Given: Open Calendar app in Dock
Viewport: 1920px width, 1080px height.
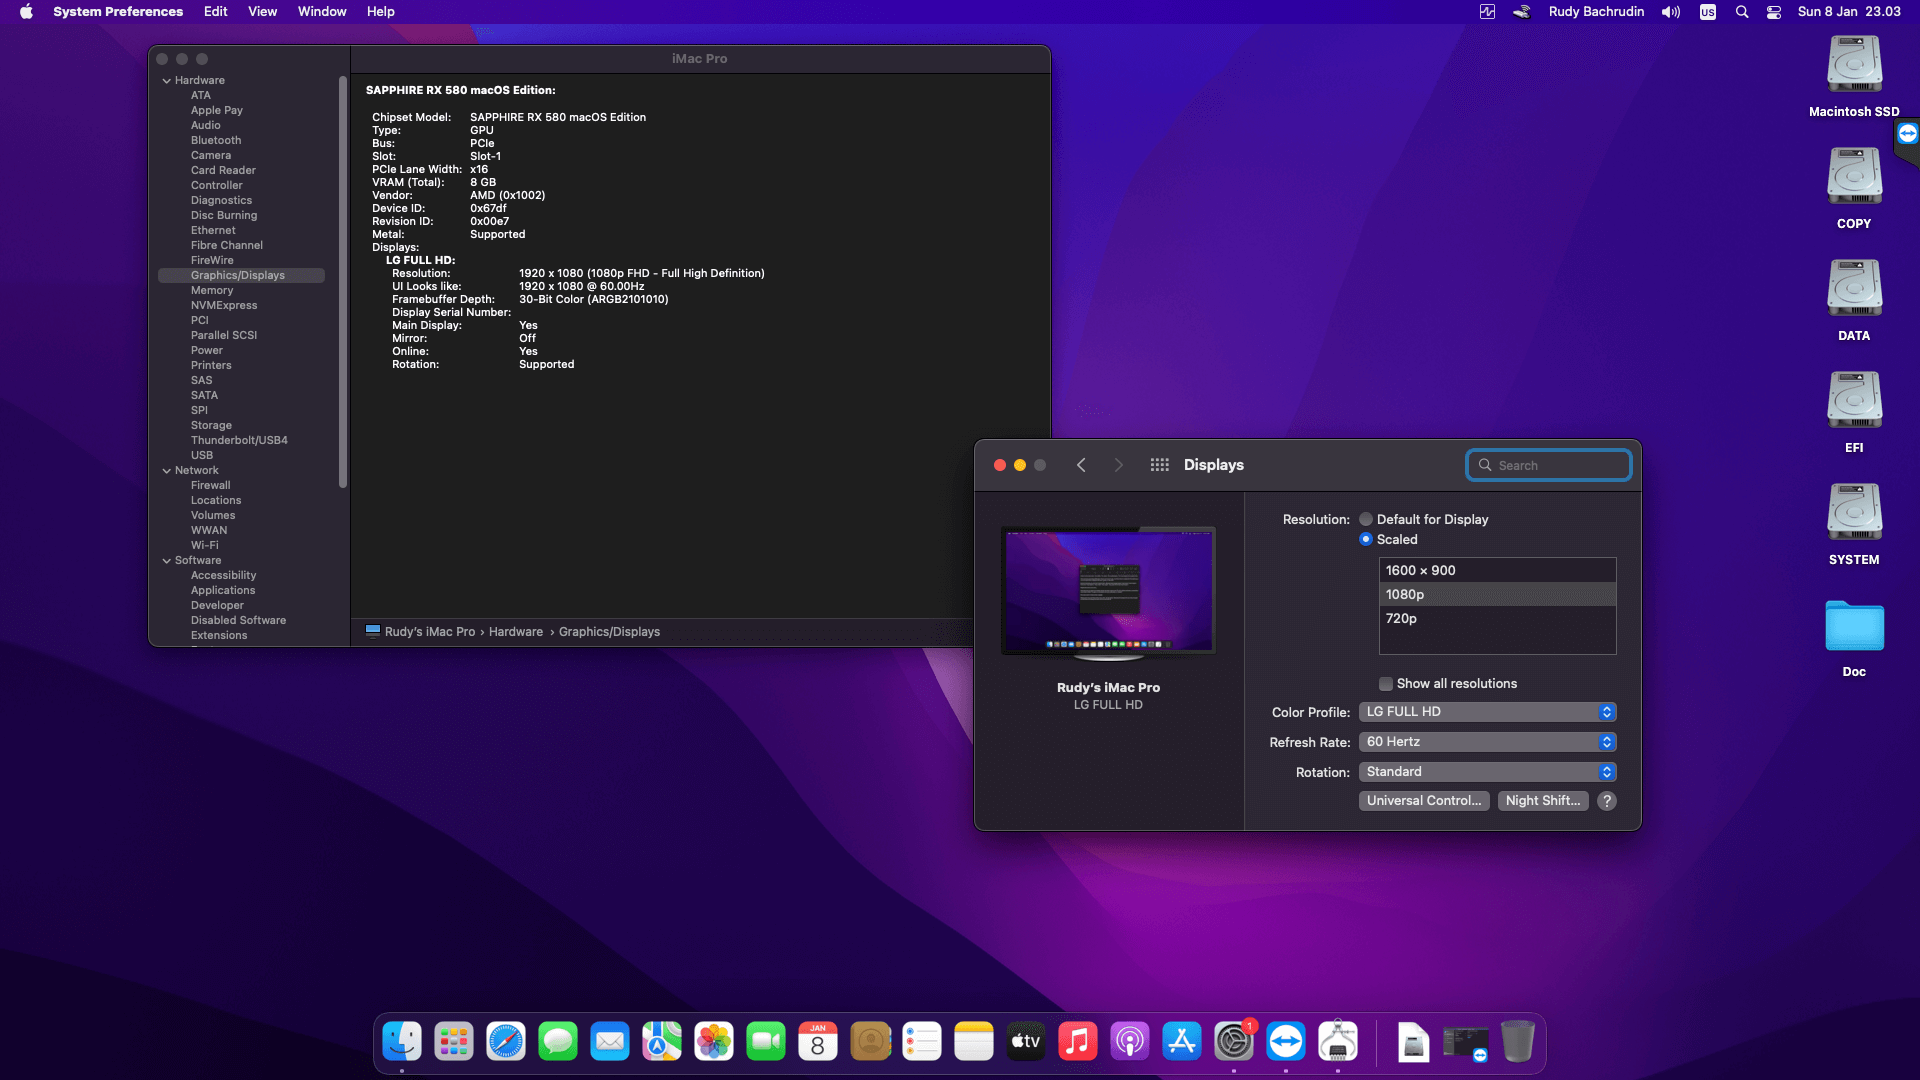Looking at the screenshot, I should point(818,1042).
